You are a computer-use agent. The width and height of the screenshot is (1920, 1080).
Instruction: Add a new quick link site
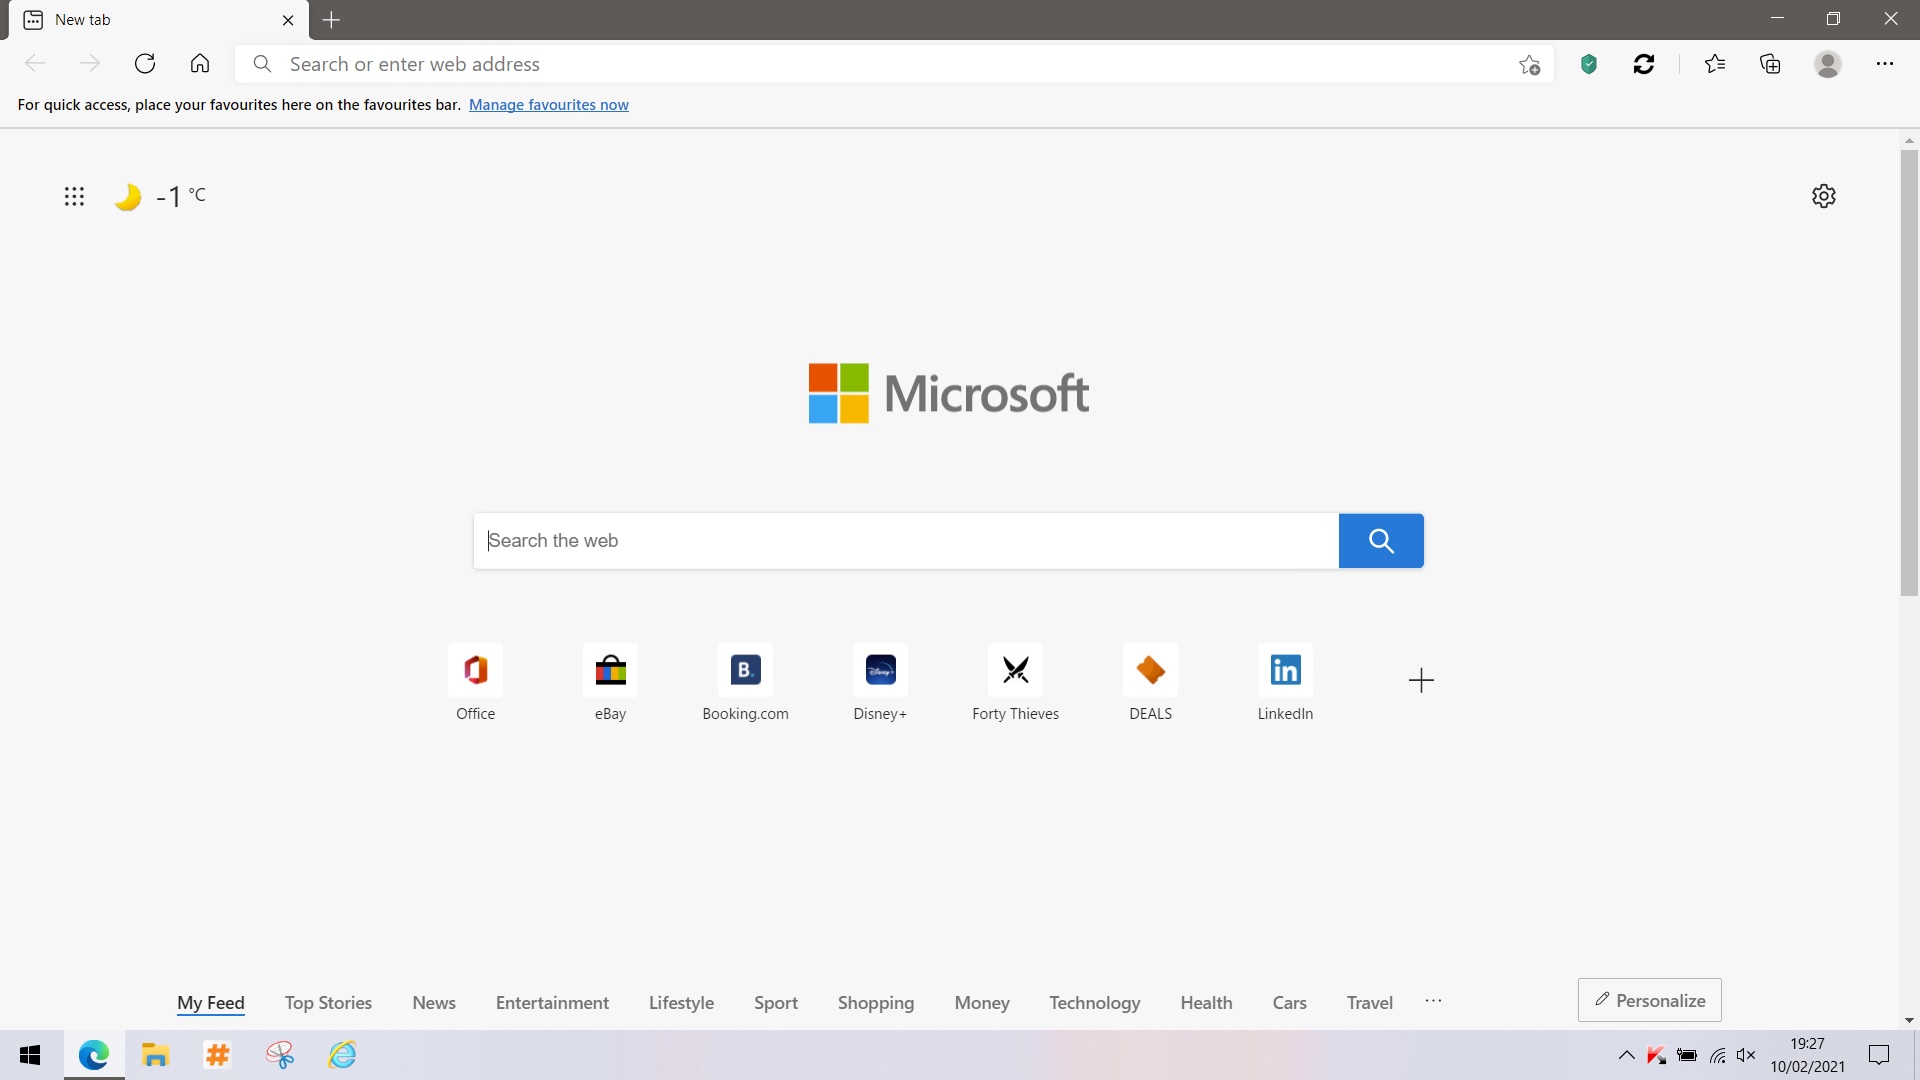tap(1421, 681)
